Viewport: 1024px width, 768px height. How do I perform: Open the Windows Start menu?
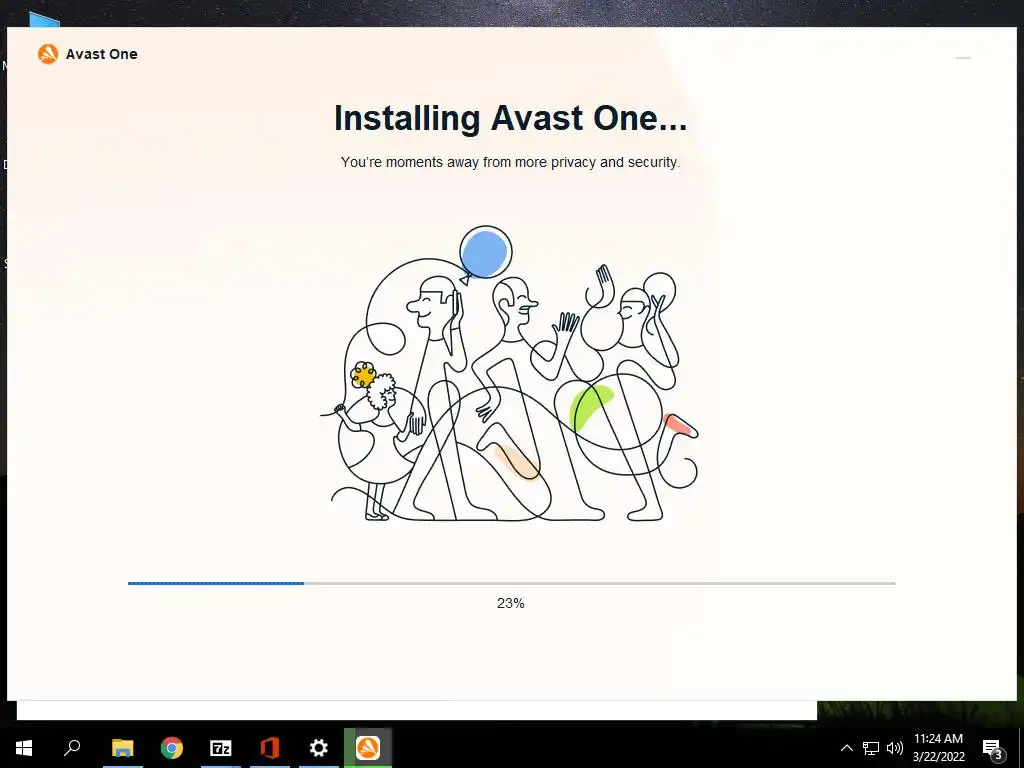coord(24,748)
